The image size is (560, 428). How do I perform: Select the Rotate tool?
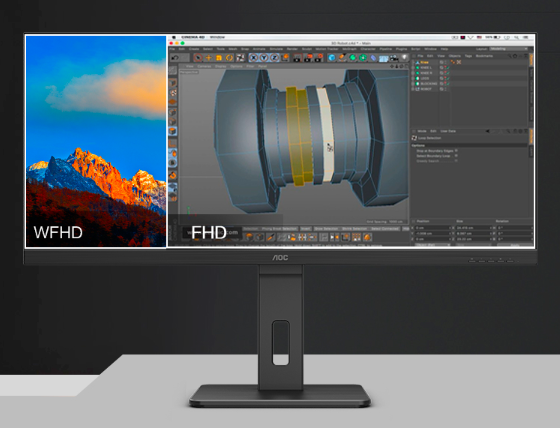point(229,58)
